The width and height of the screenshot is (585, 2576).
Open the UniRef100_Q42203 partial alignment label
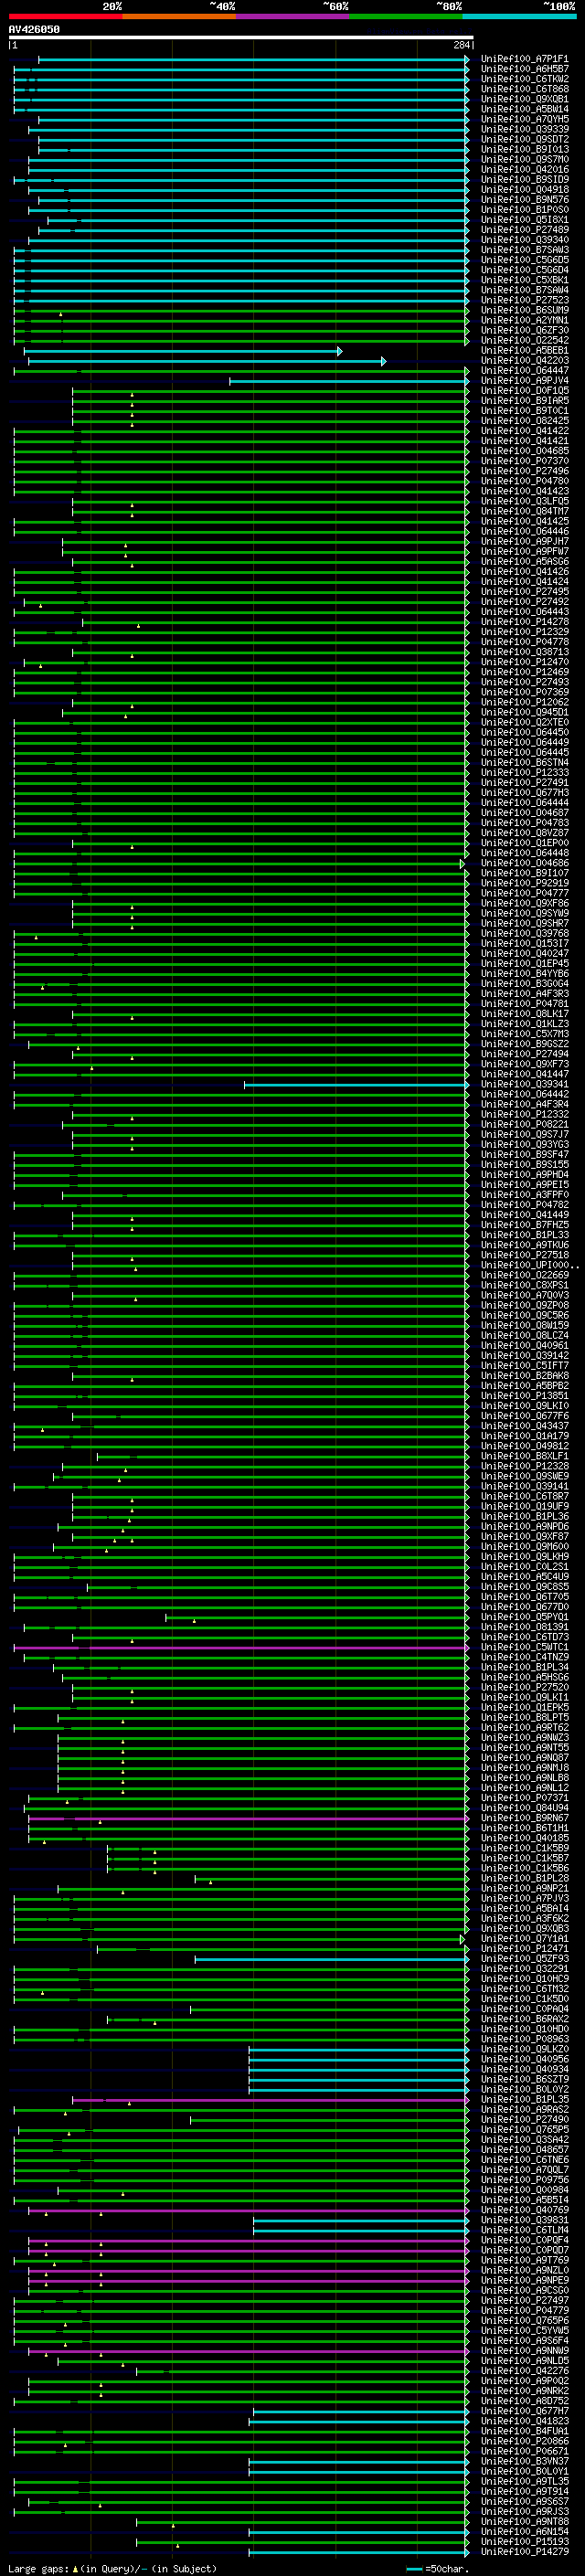click(x=524, y=361)
